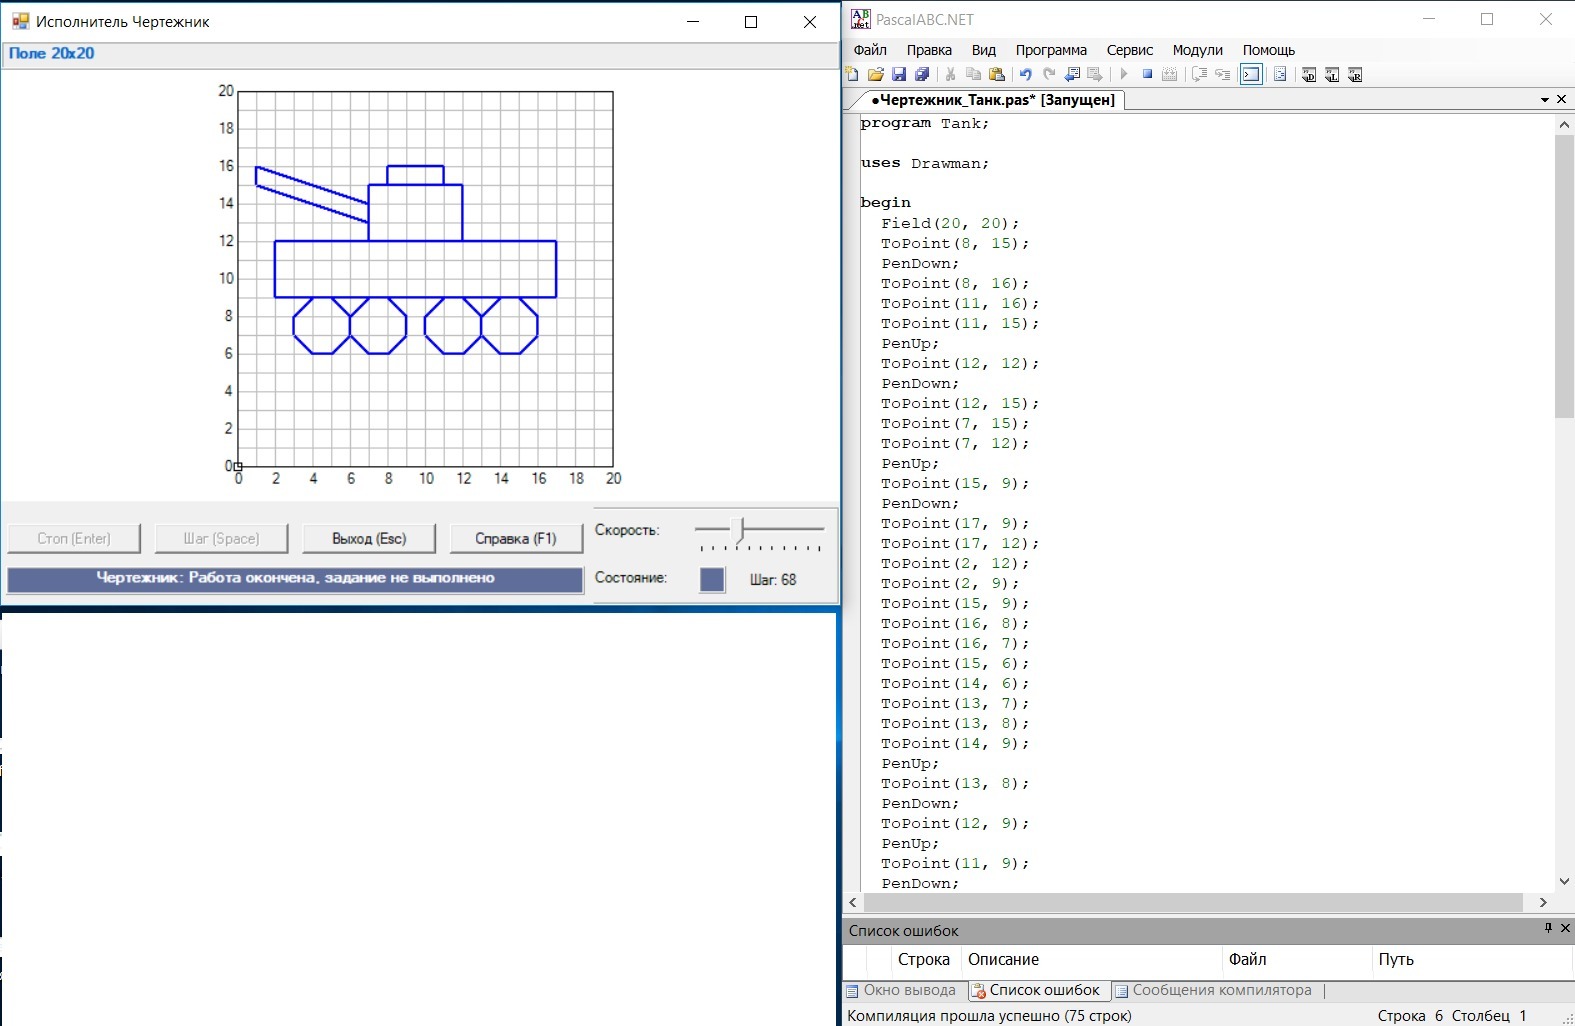The height and width of the screenshot is (1026, 1575).
Task: Open a file with the folder icon
Action: click(x=875, y=74)
